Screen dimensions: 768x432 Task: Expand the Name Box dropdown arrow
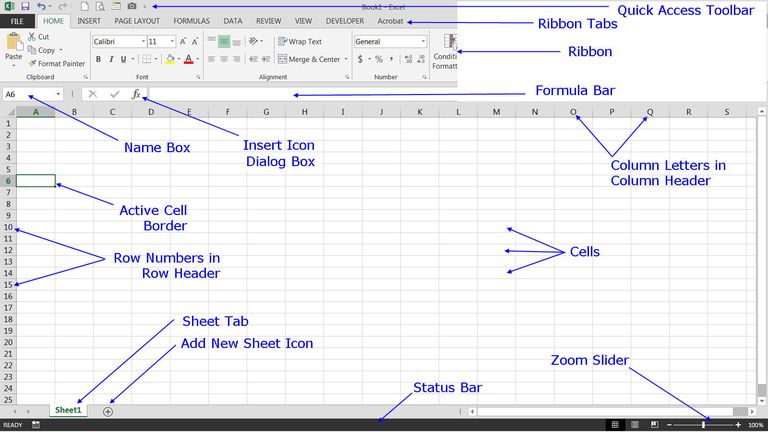(x=58, y=94)
